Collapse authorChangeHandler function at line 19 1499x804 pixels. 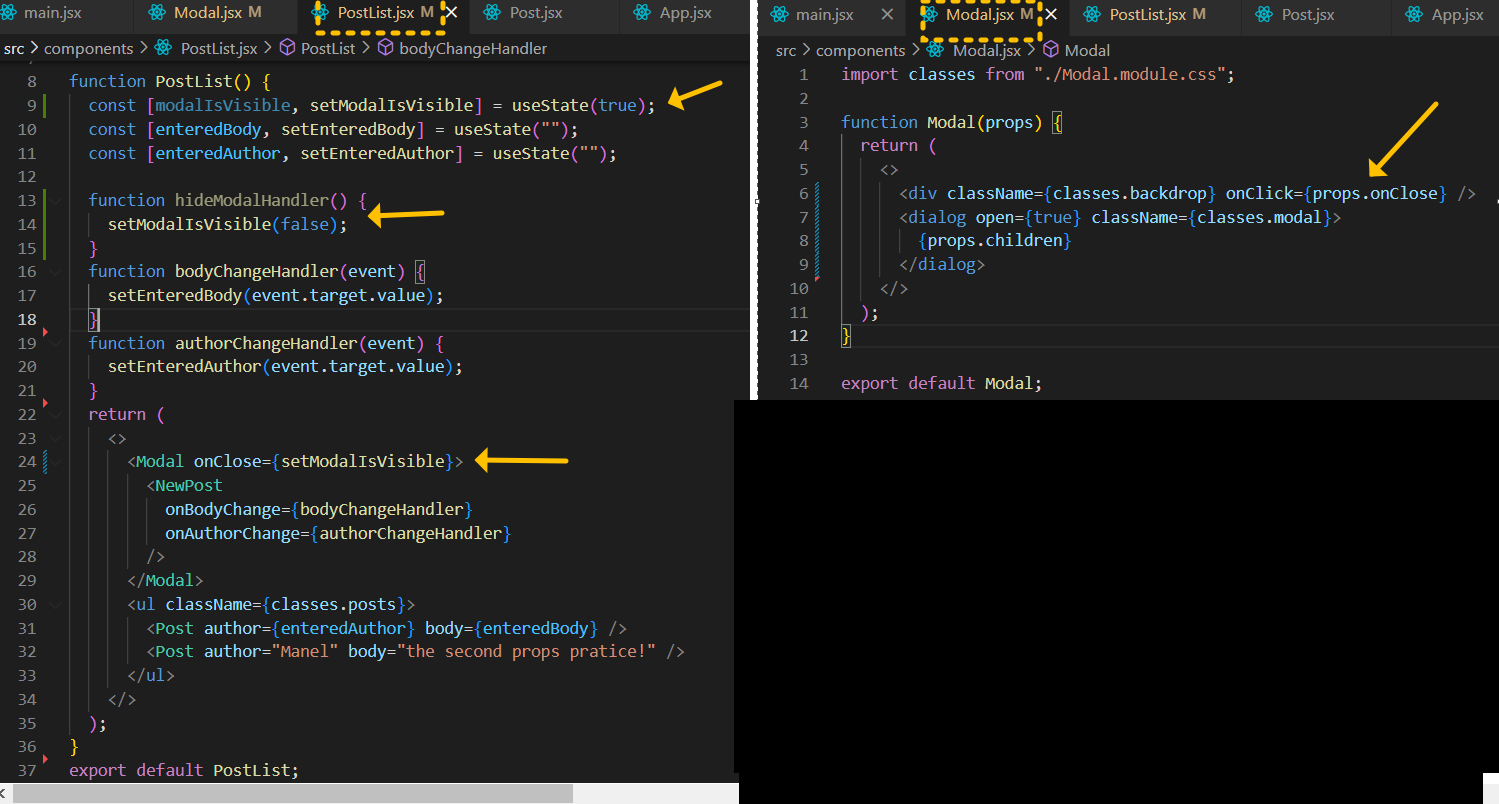[x=55, y=343]
